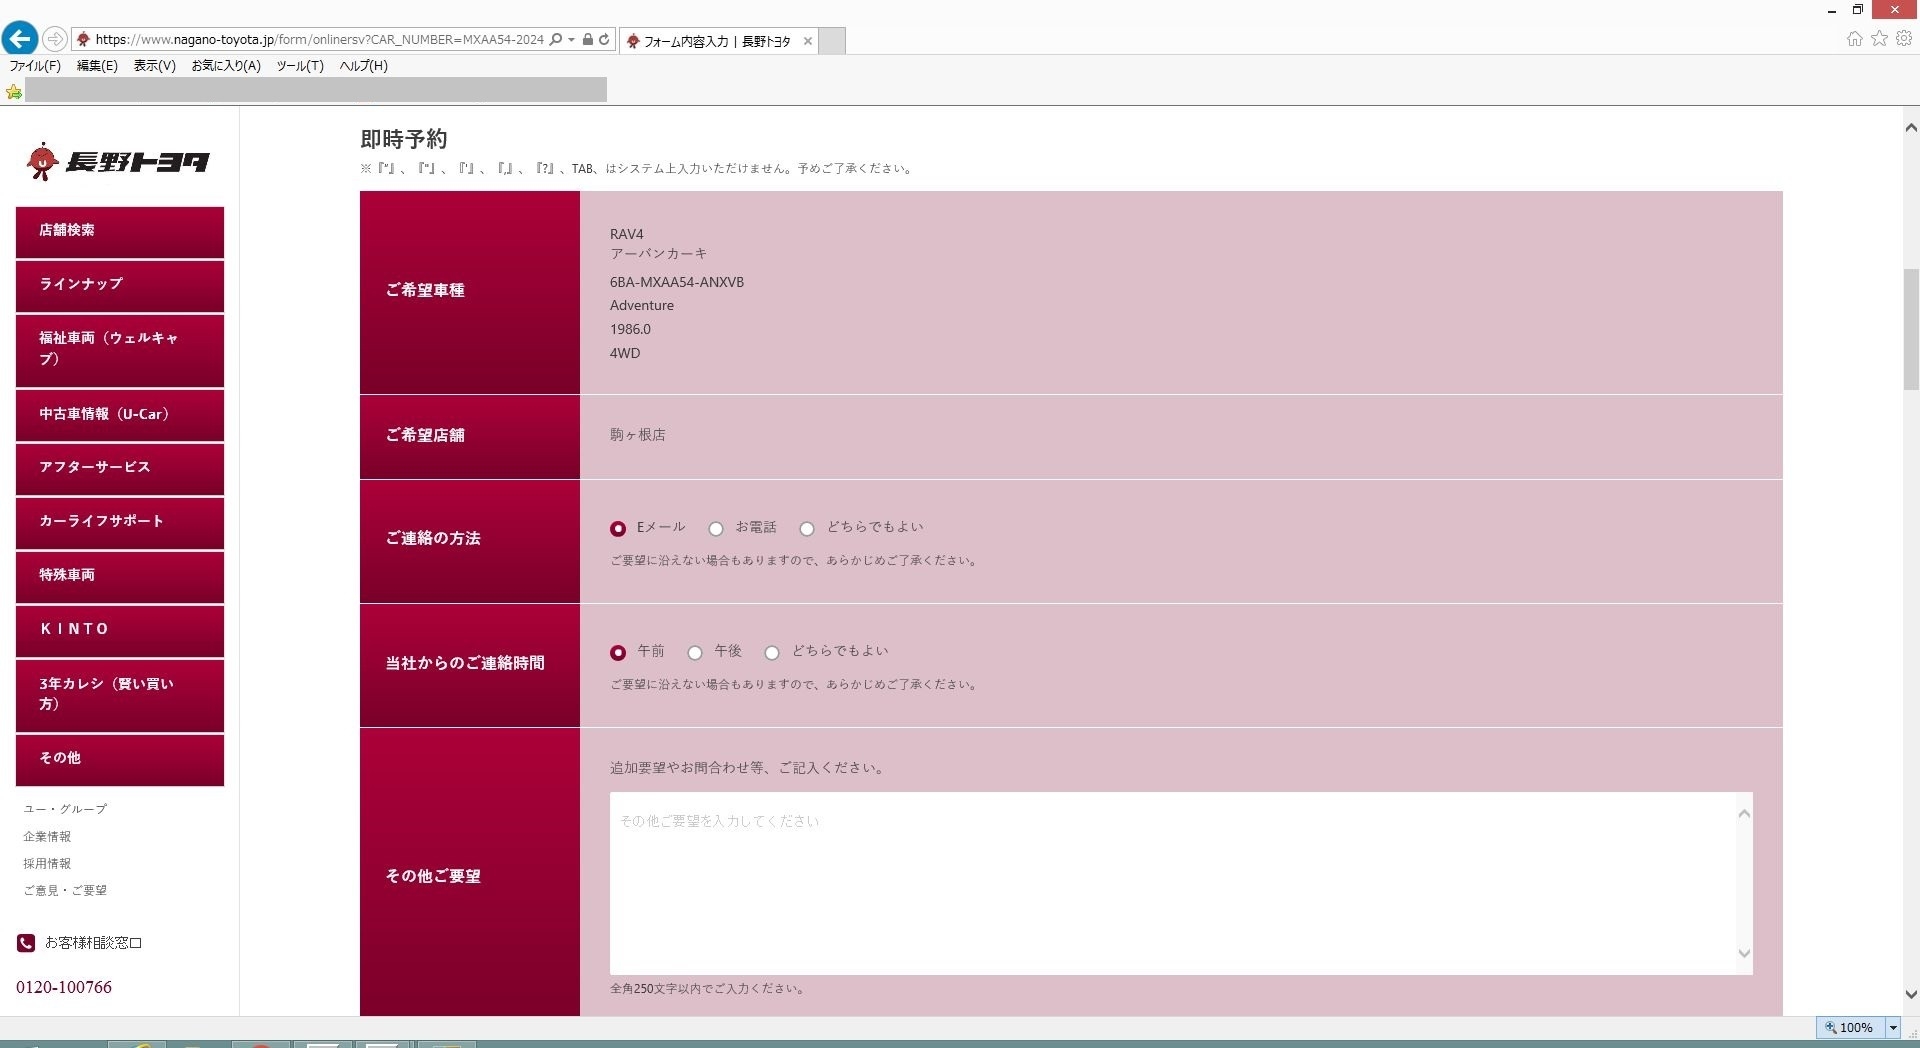Select お電話 as contact method
The image size is (1920, 1048).
coord(716,529)
